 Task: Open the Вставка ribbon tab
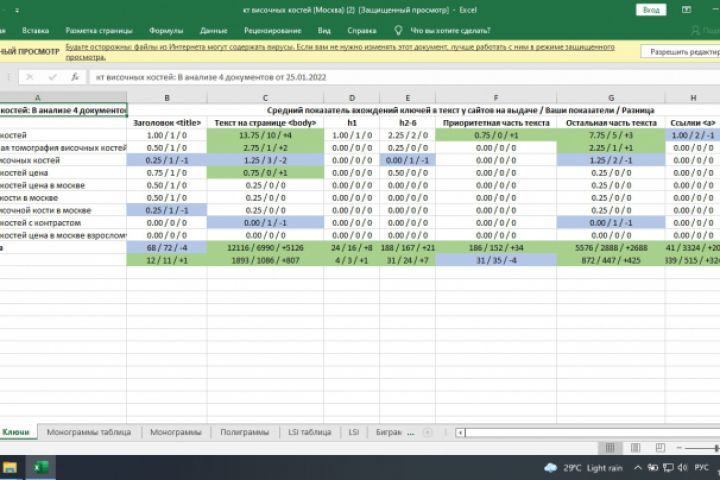click(35, 30)
